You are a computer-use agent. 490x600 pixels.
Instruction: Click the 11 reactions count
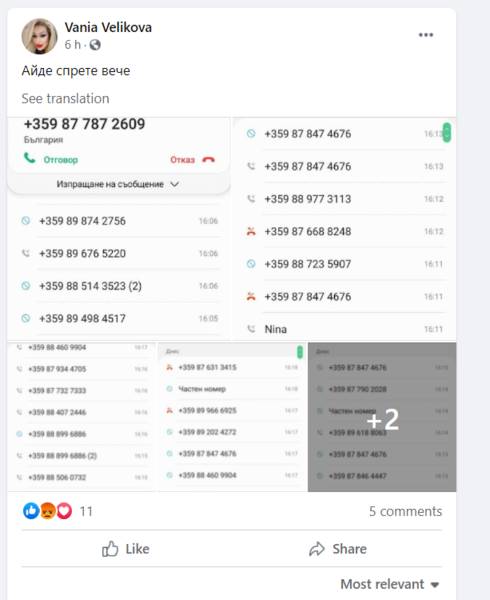tap(86, 511)
